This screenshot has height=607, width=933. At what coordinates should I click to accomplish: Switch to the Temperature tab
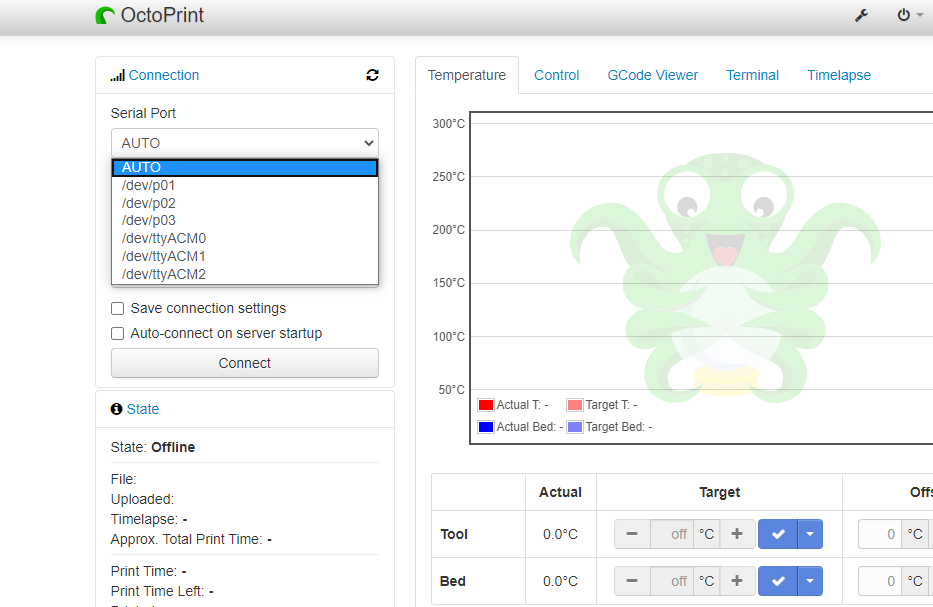(x=466, y=75)
